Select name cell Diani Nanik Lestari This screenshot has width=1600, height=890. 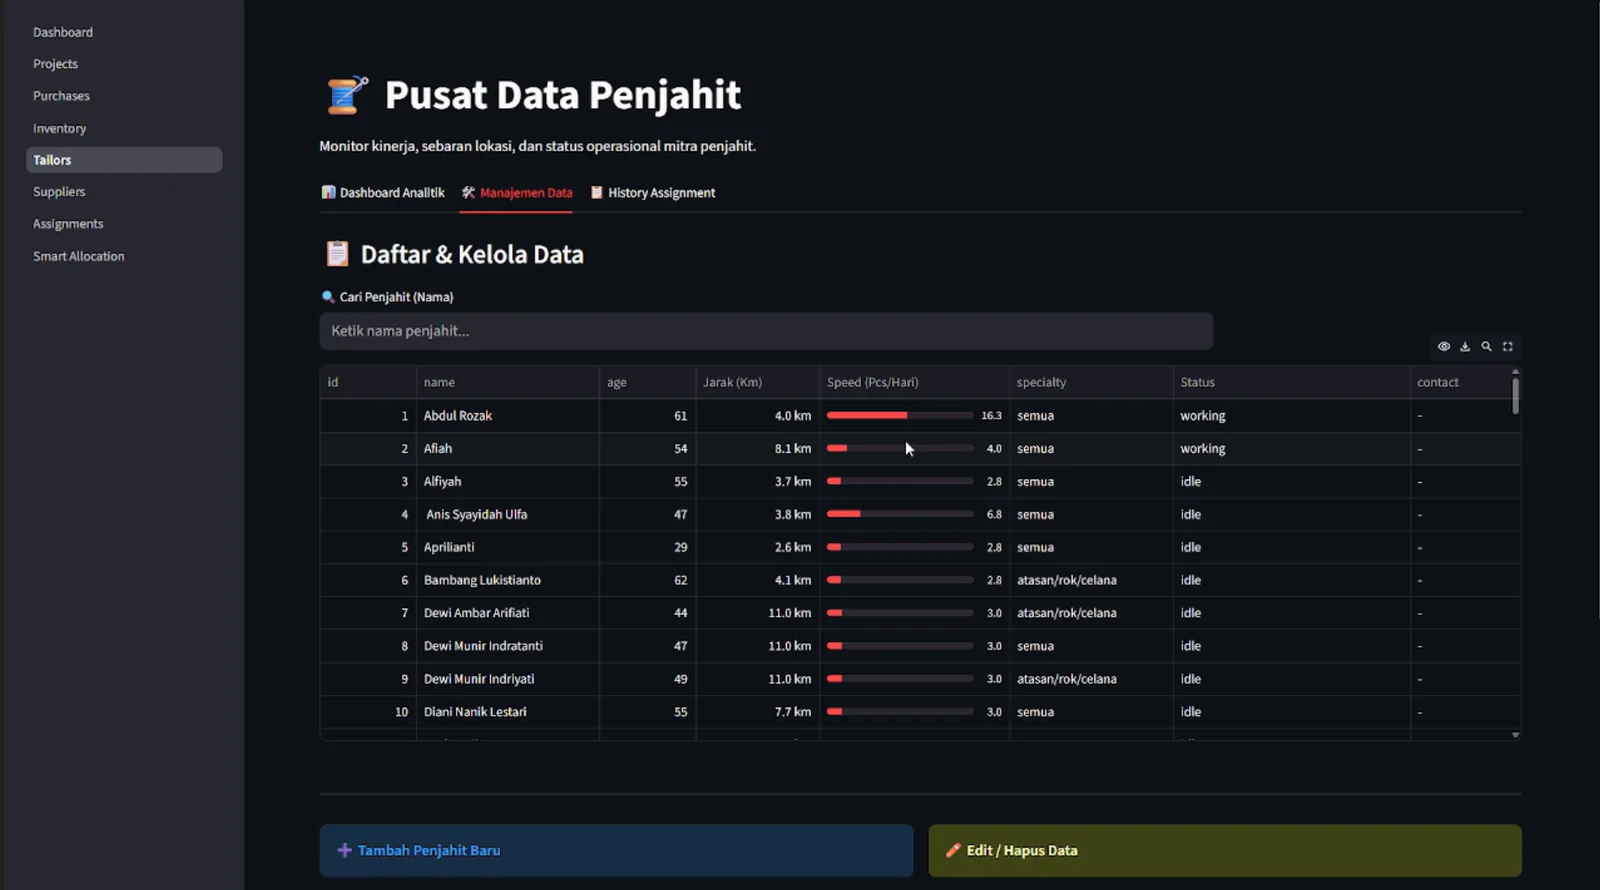[x=508, y=712]
